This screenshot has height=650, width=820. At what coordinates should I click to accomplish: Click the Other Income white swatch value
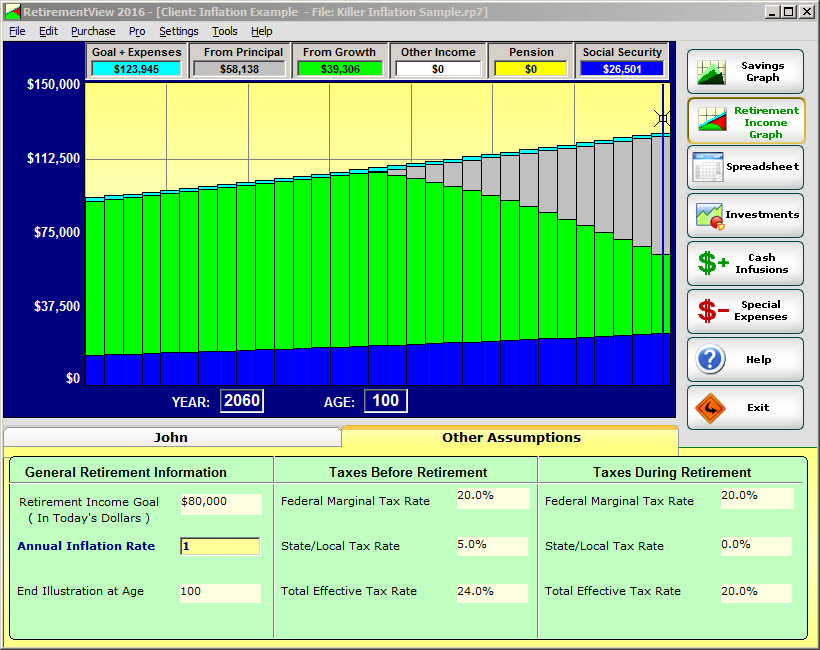pos(438,69)
